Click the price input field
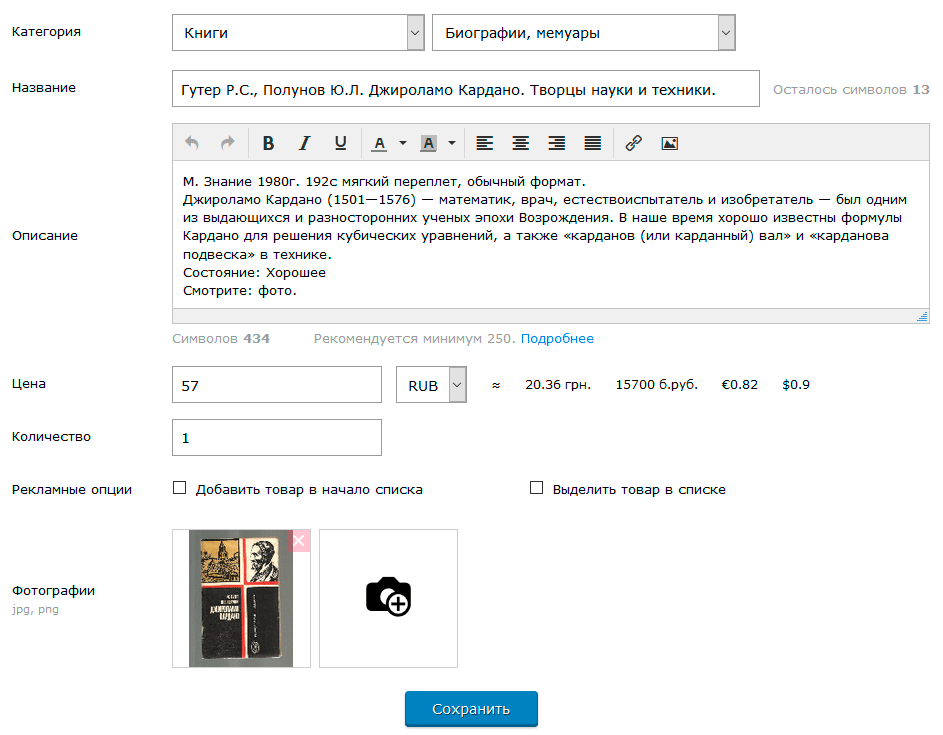The width and height of the screenshot is (943, 735). coord(277,385)
